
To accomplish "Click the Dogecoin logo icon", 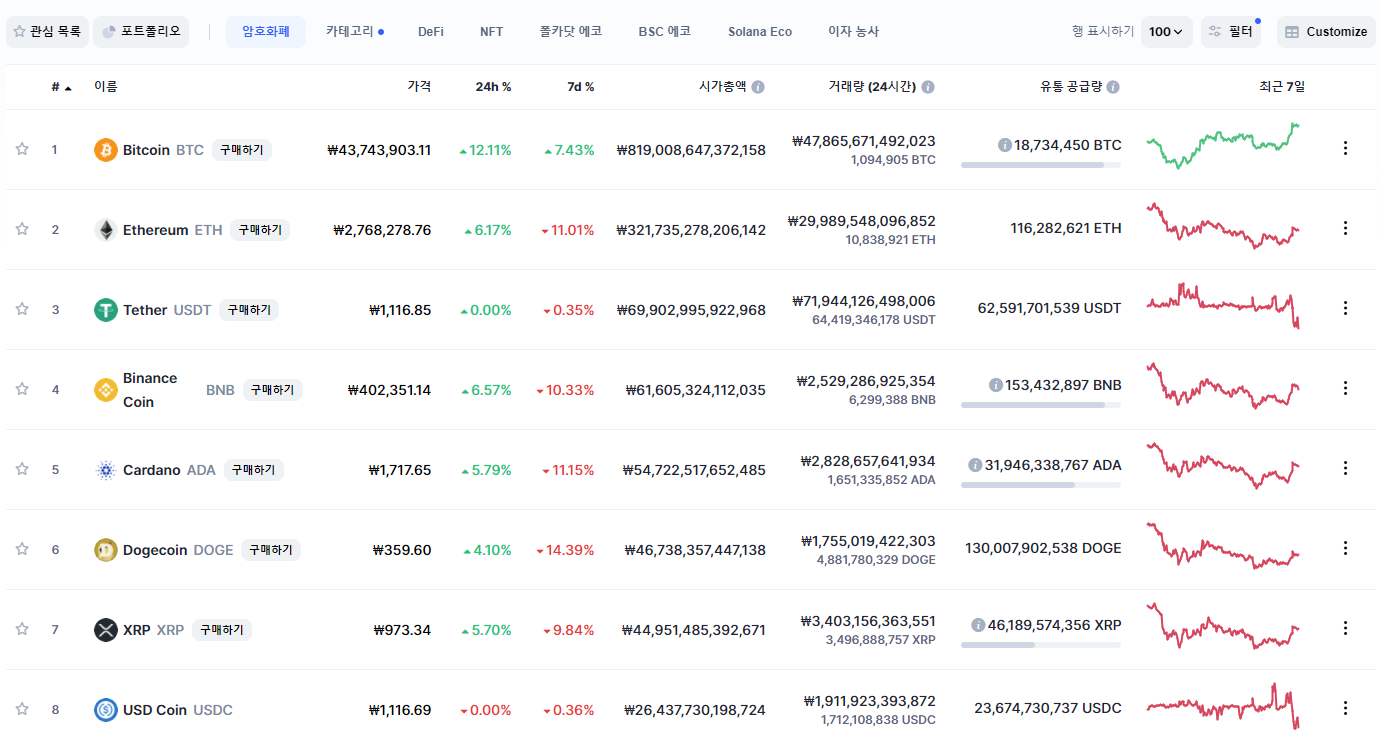I will (x=105, y=550).
